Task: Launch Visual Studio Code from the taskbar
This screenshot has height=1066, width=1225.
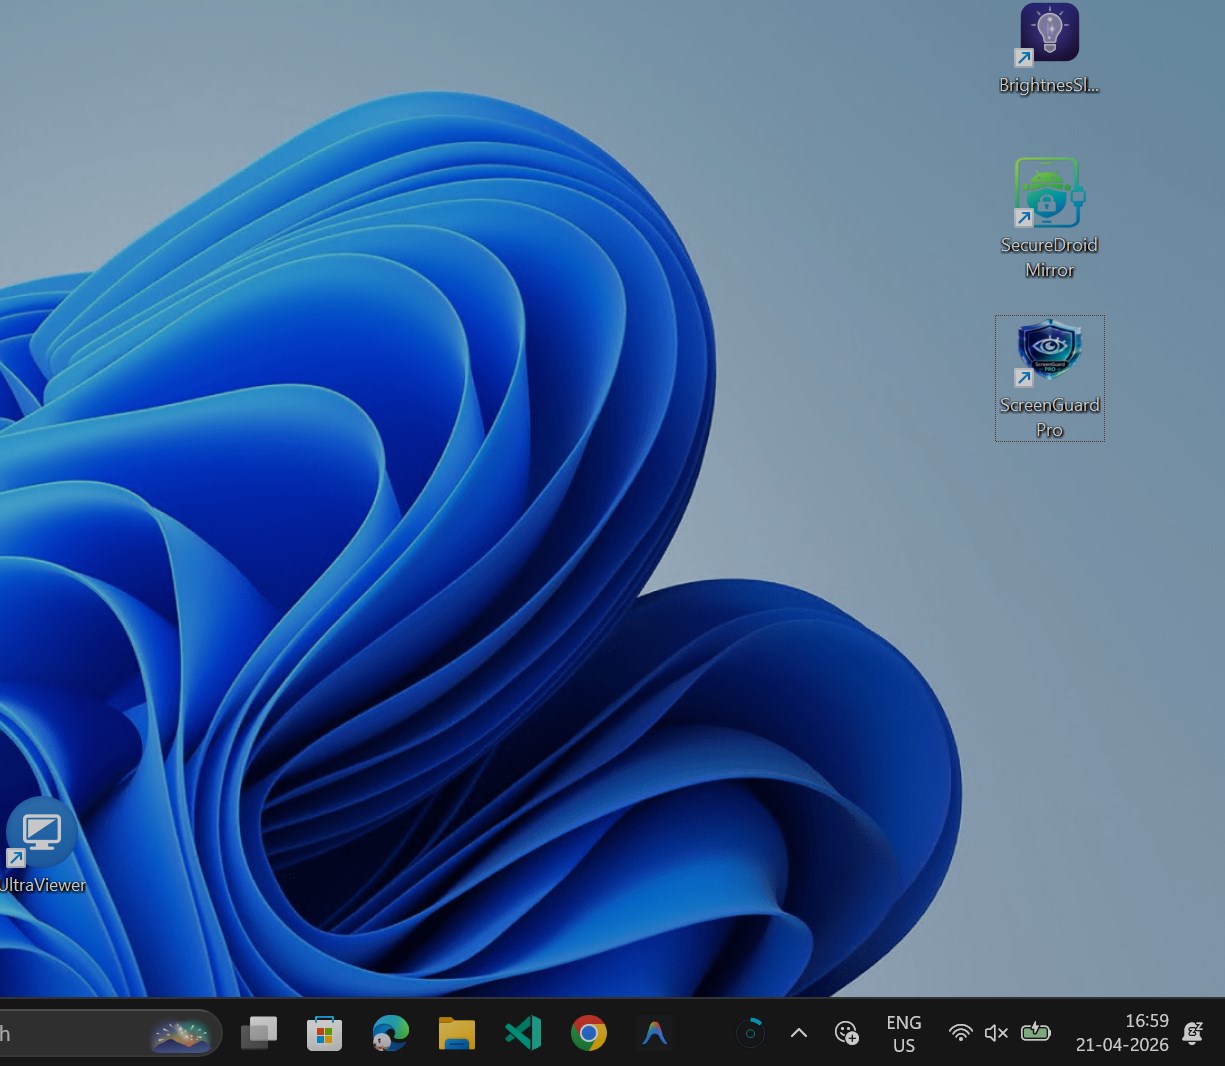Action: (x=523, y=1033)
